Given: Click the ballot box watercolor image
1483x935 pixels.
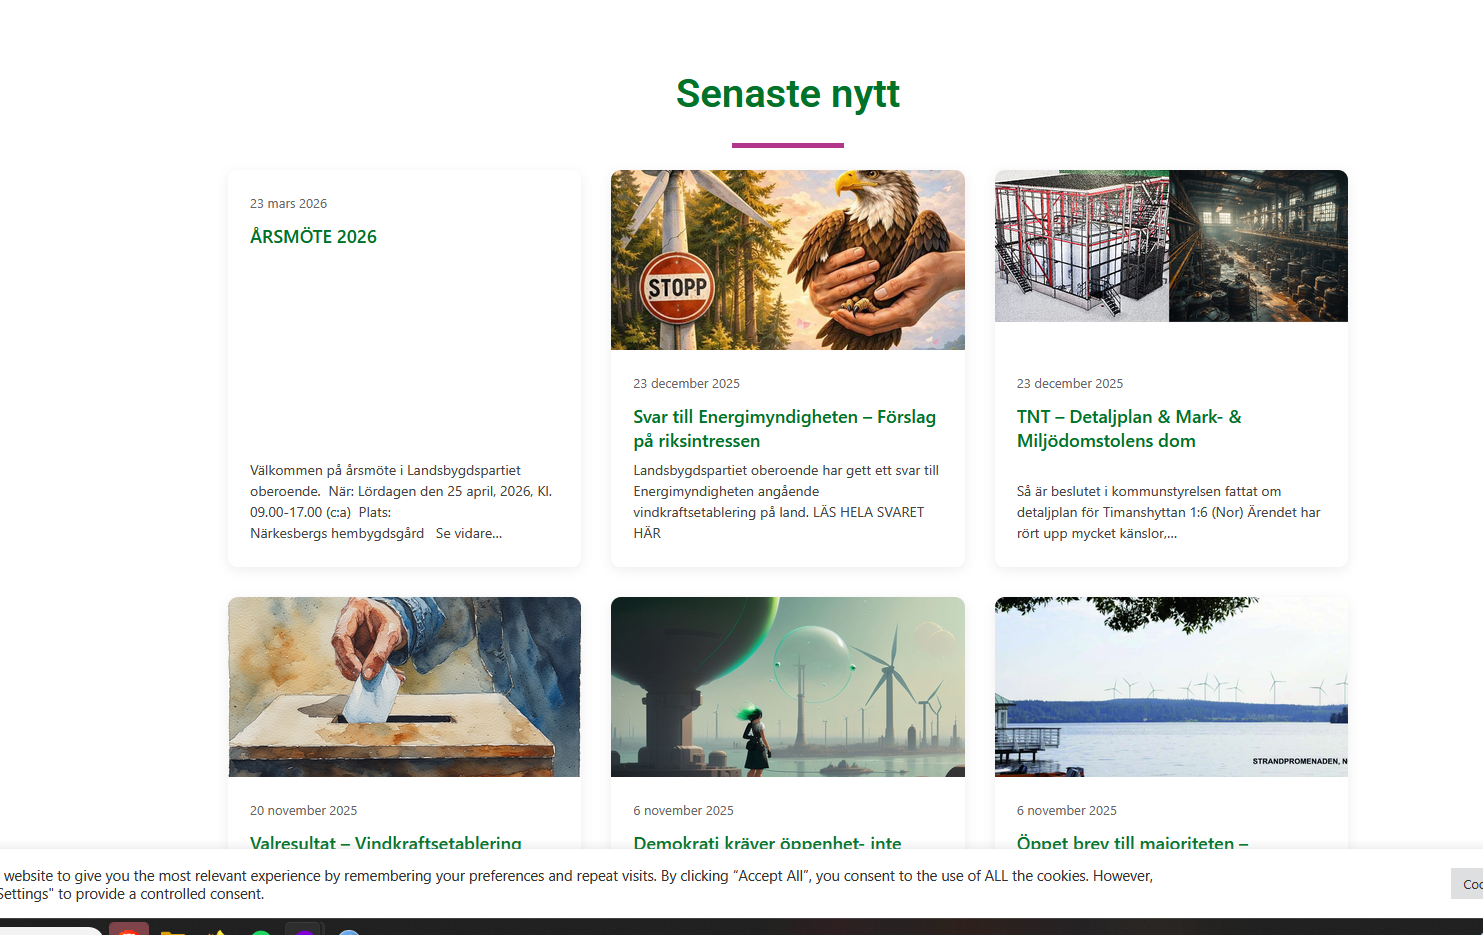Looking at the screenshot, I should pos(404,687).
